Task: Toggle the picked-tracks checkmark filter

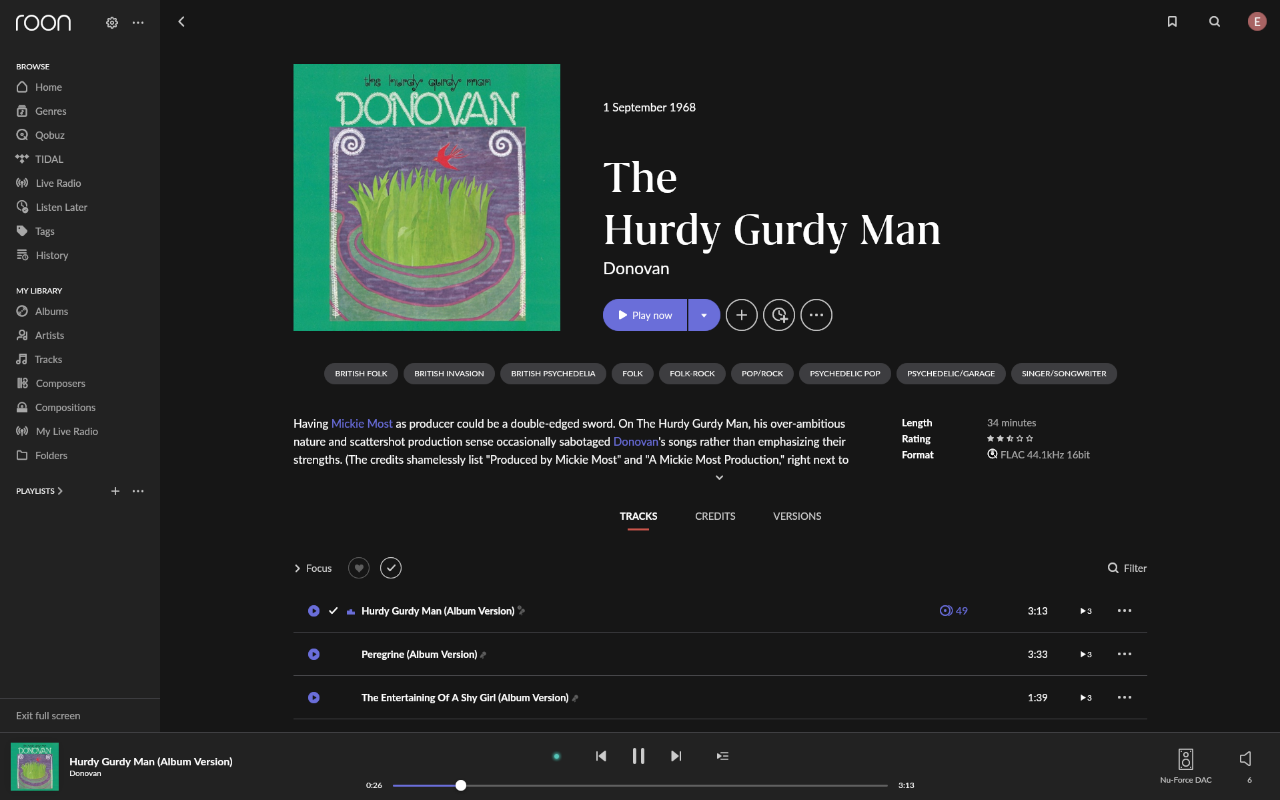Action: tap(391, 568)
